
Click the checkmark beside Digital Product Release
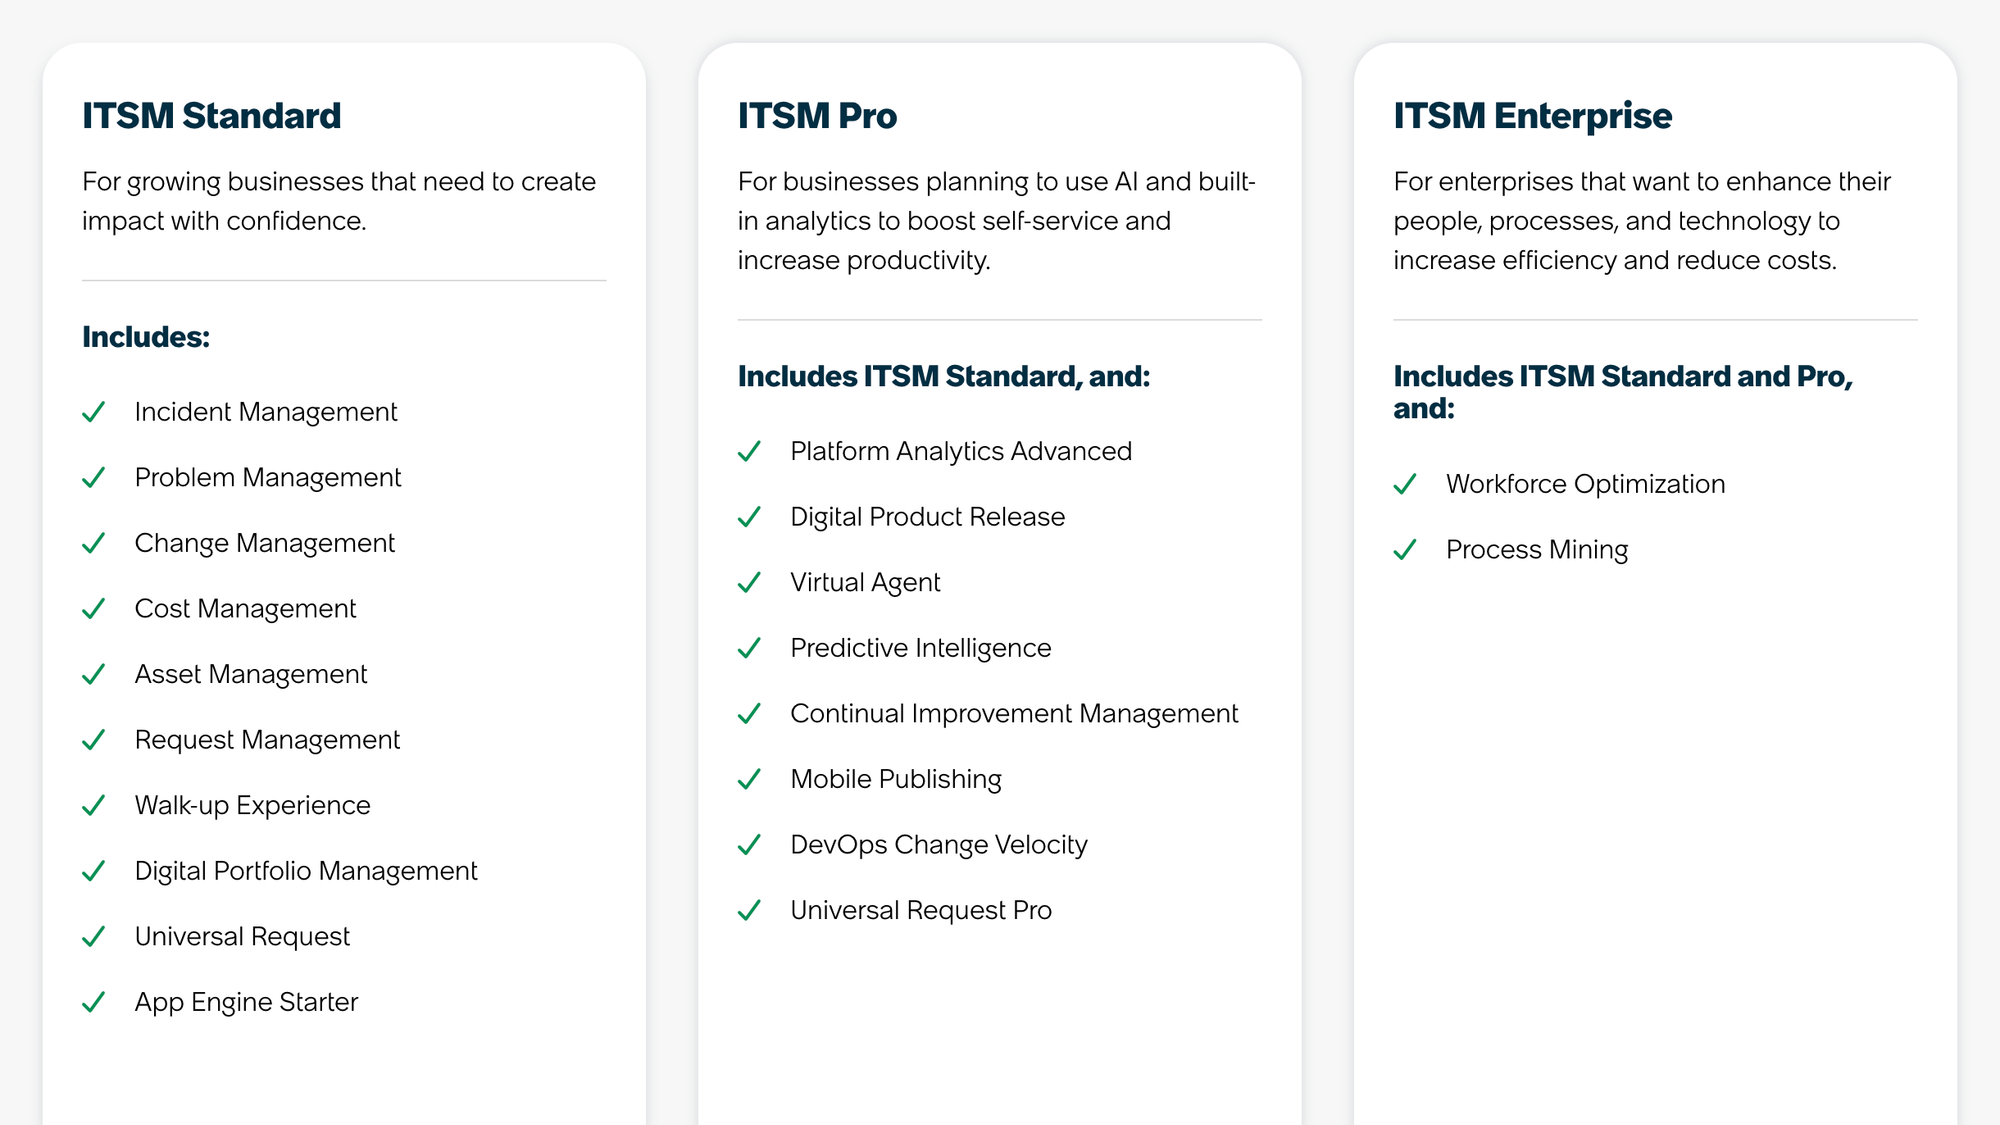(x=750, y=517)
